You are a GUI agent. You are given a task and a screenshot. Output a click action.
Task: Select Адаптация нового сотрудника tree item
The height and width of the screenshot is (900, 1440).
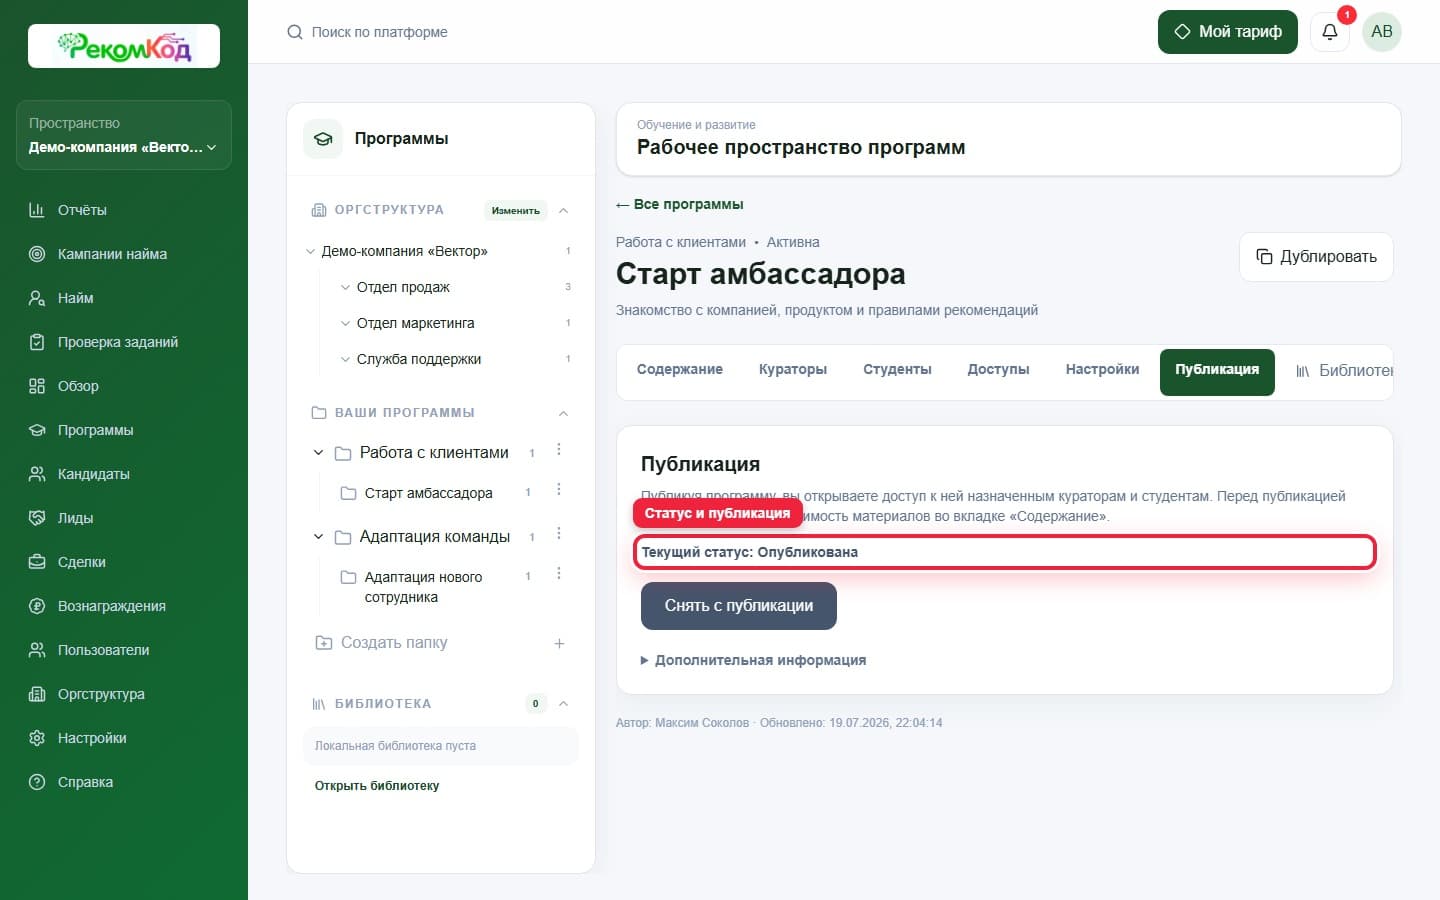click(x=423, y=587)
